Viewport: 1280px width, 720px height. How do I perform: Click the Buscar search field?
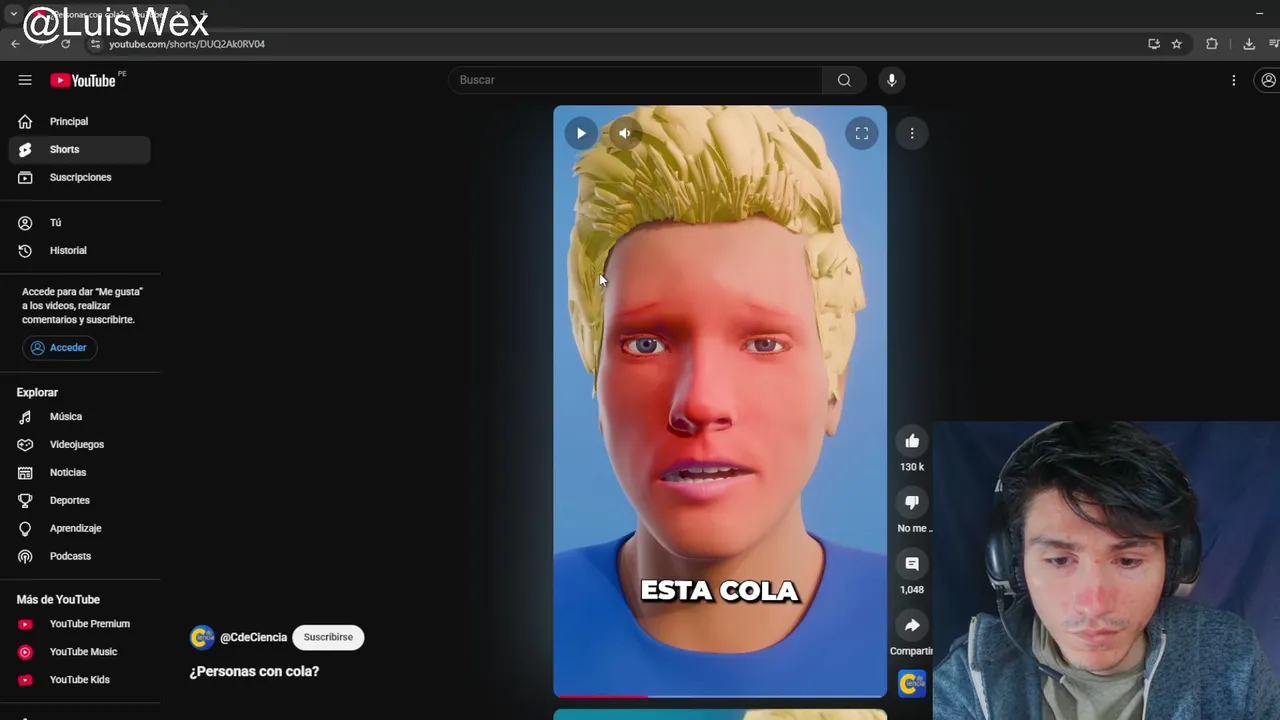(636, 80)
